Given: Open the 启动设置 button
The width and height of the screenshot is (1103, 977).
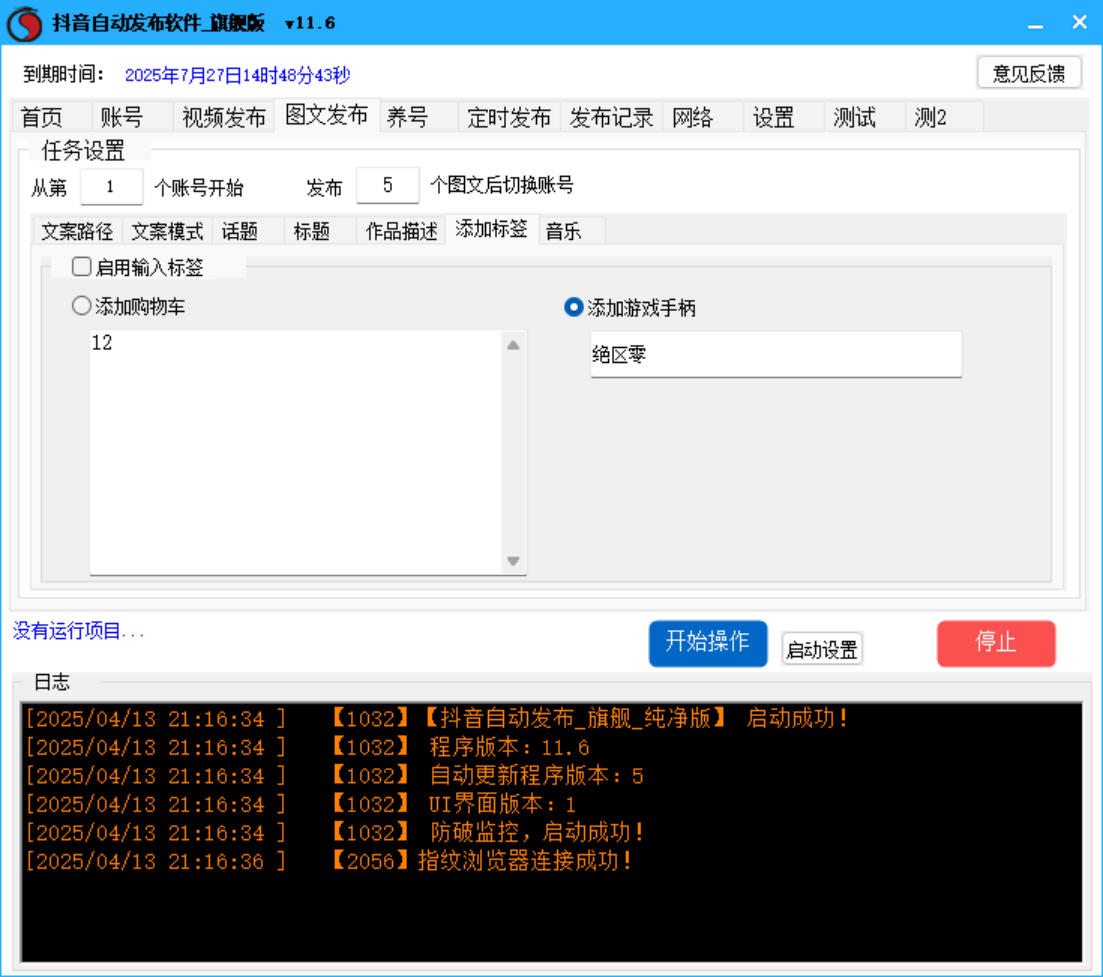Looking at the screenshot, I should (822, 649).
